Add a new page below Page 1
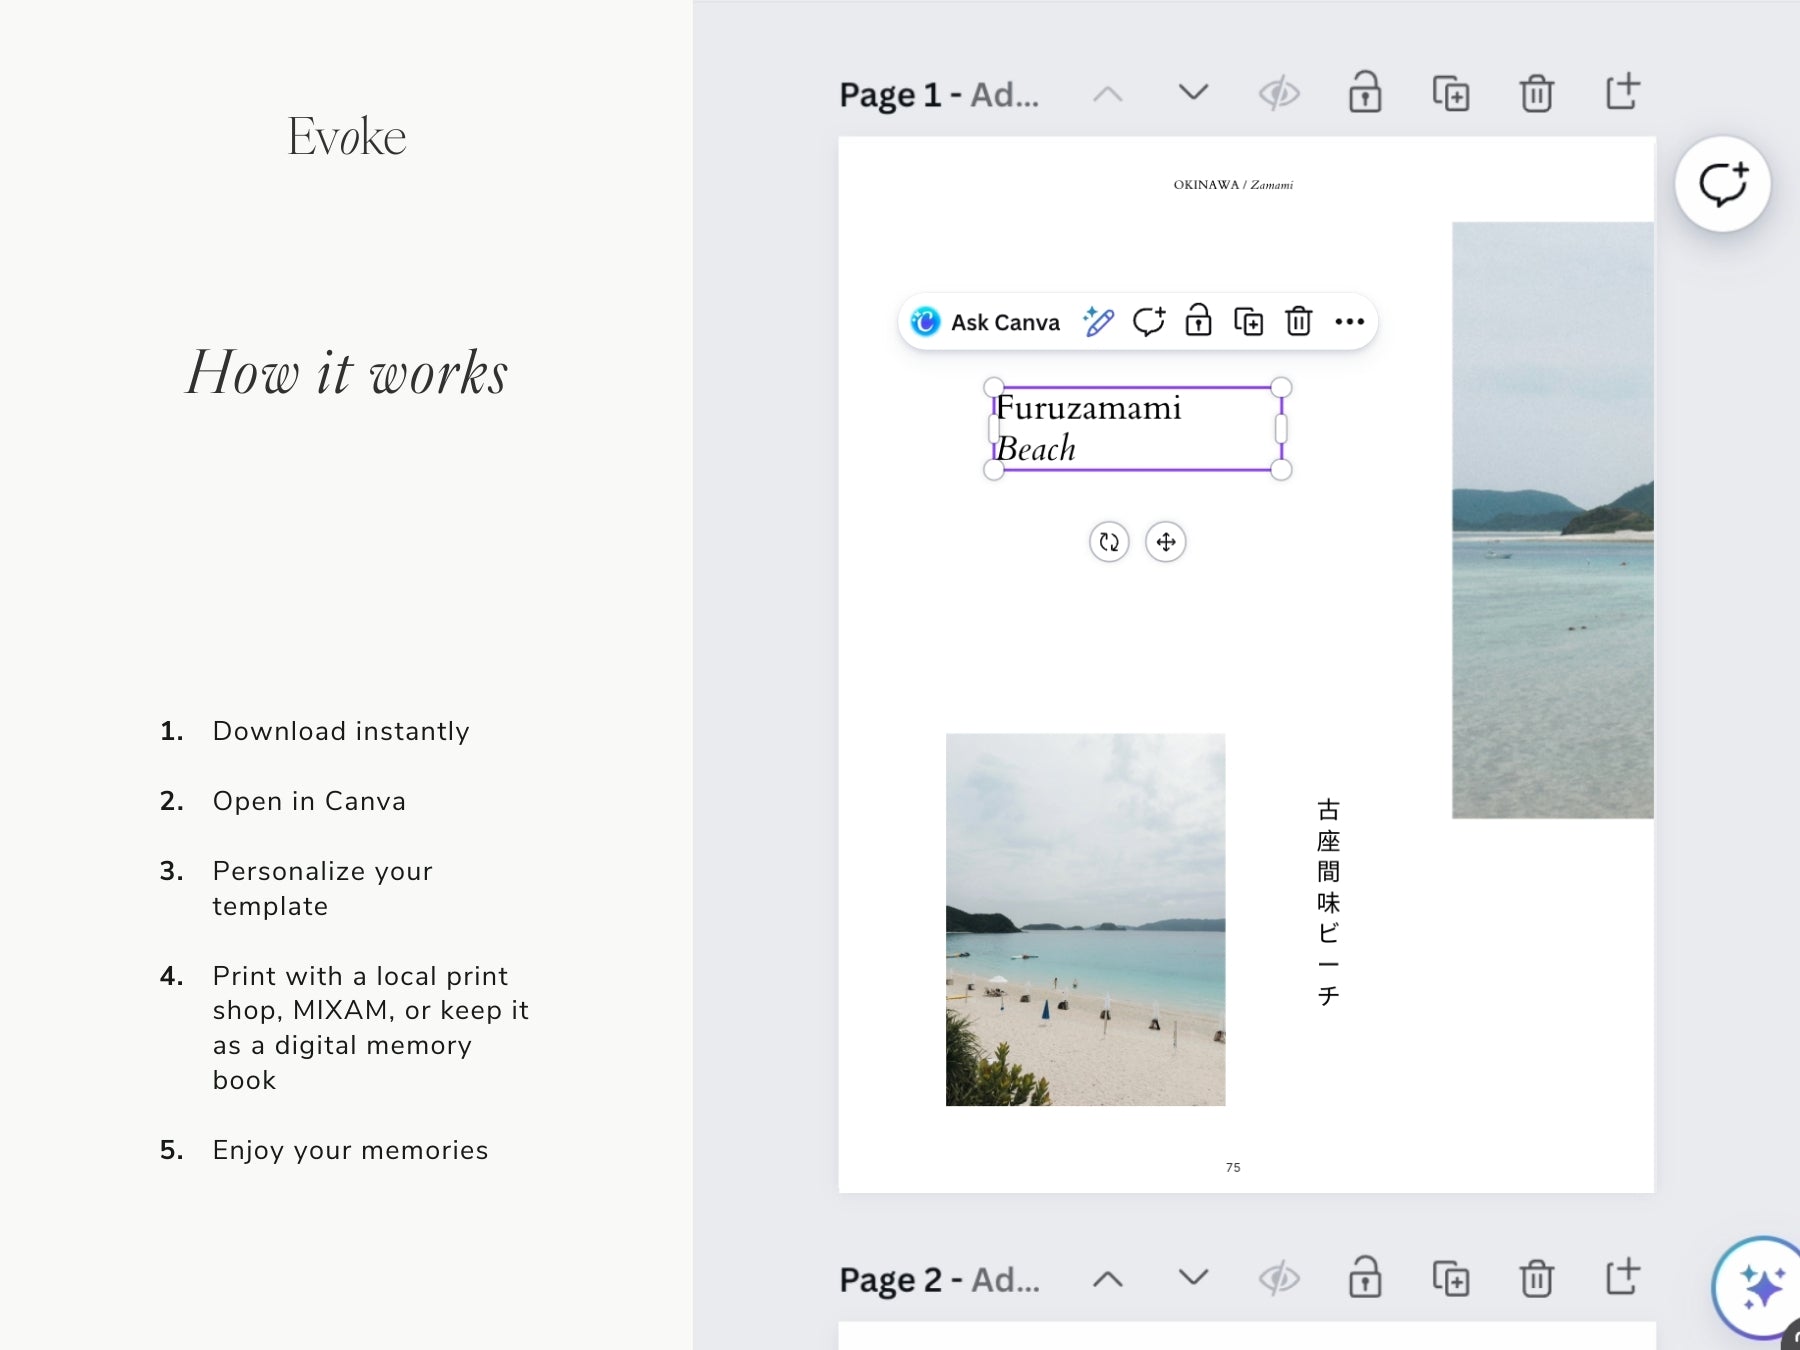 (1622, 92)
